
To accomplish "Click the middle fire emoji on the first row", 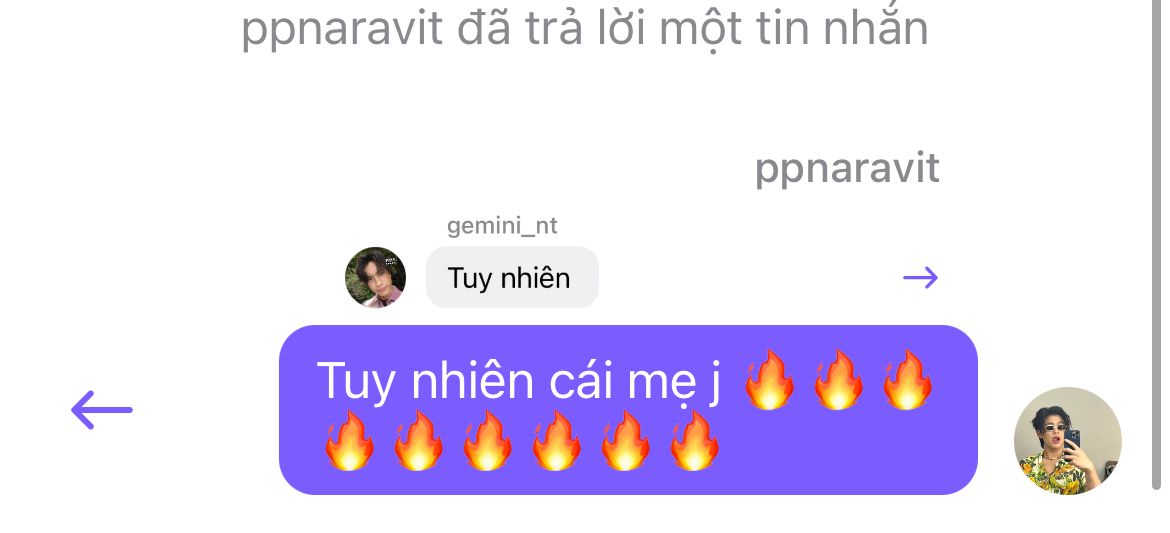I will point(837,380).
